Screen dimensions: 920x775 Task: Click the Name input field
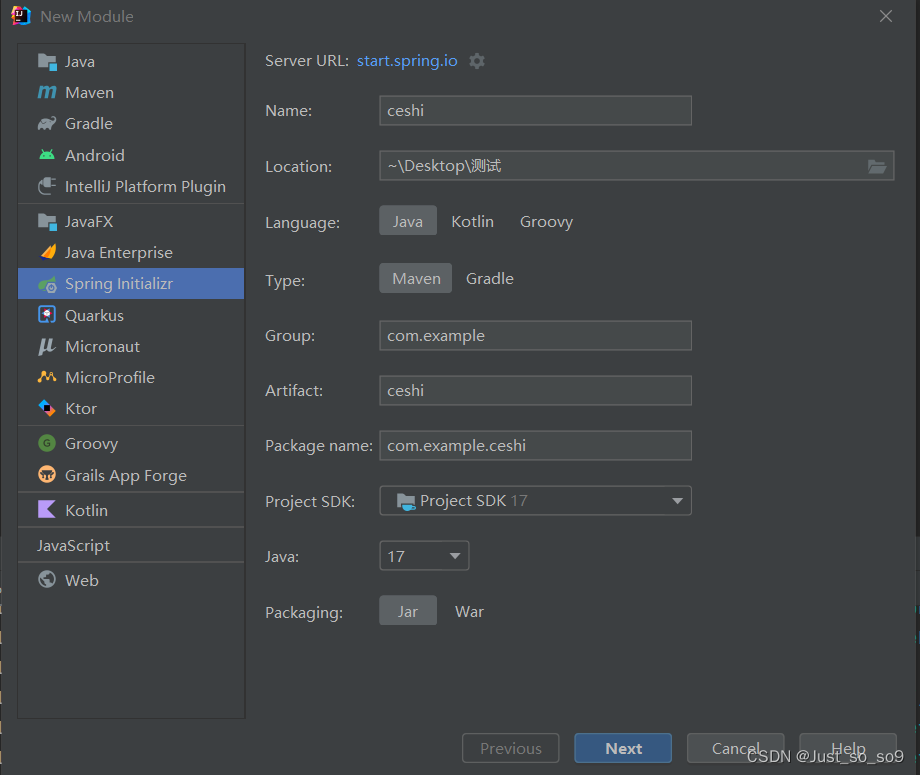[536, 110]
